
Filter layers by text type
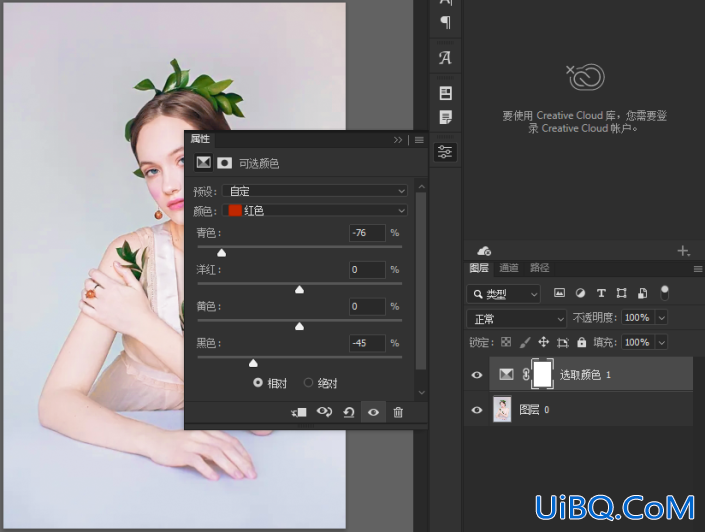coord(601,293)
